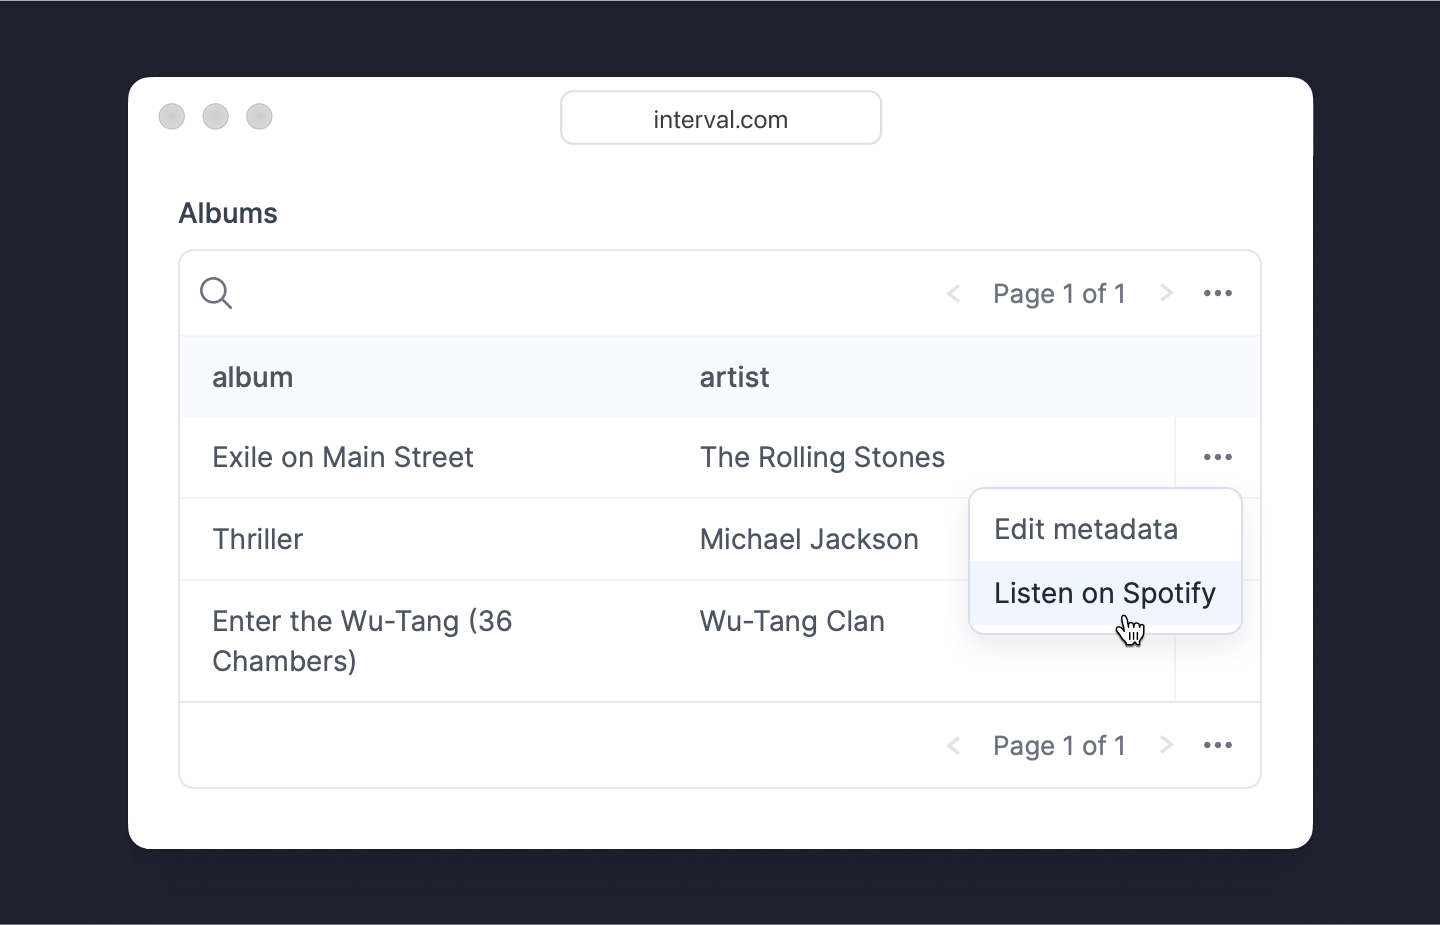Sort by the artist column header

[734, 377]
